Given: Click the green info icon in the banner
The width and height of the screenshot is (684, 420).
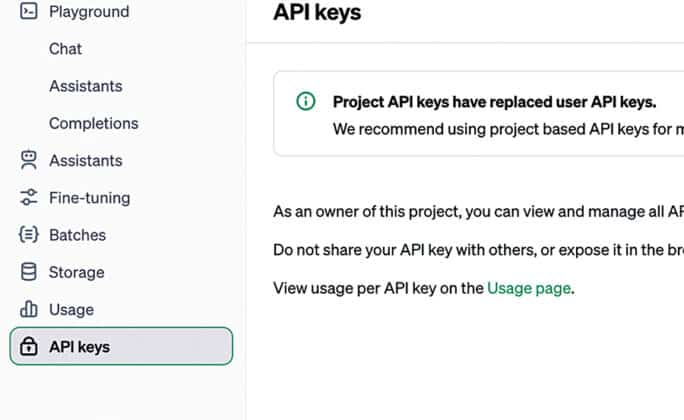Looking at the screenshot, I should click(x=305, y=101).
